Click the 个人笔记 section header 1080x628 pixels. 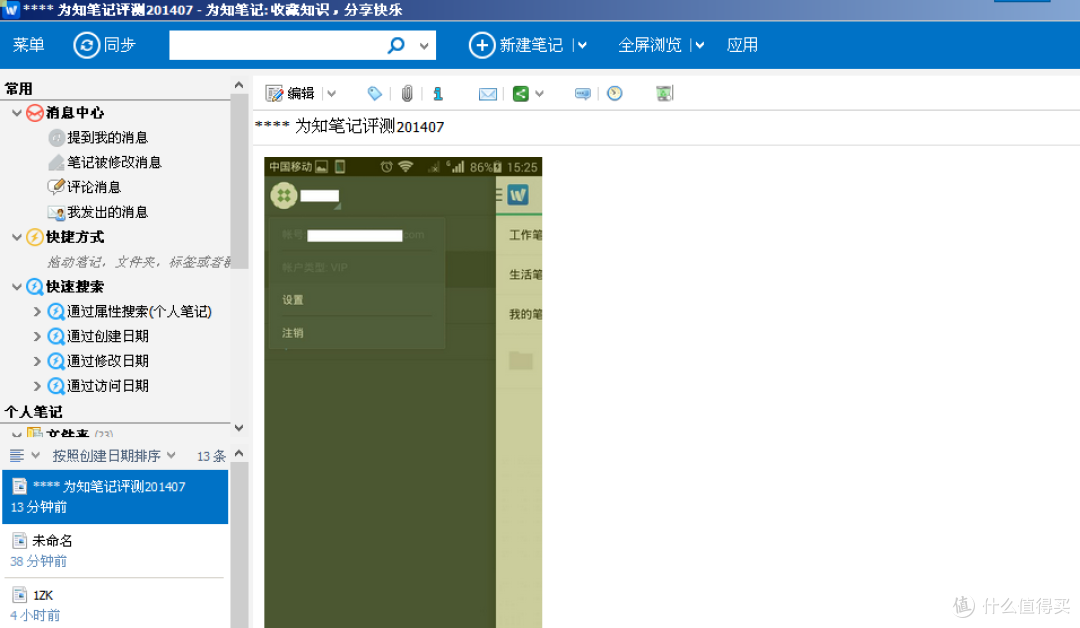tap(34, 412)
